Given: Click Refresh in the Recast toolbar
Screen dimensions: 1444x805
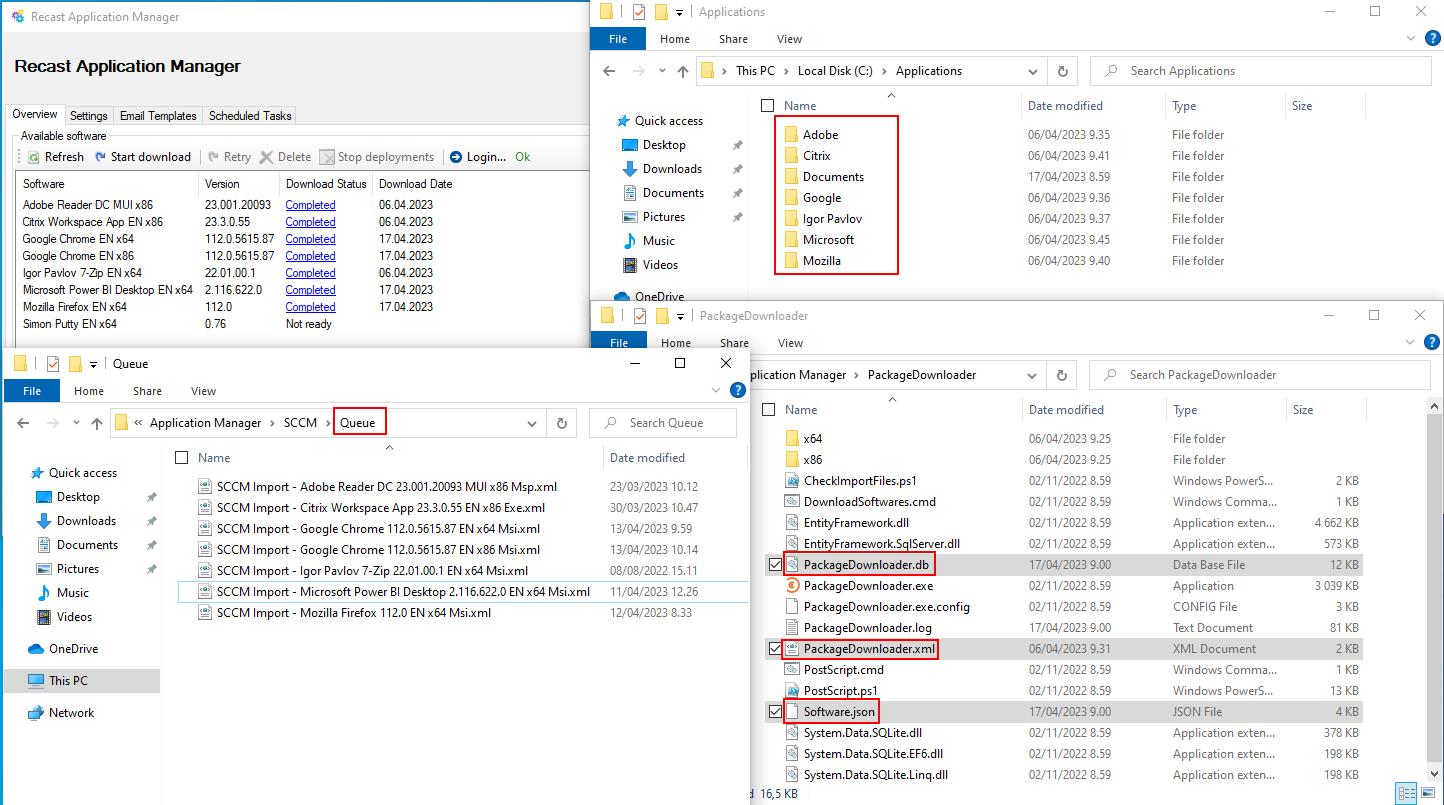Looking at the screenshot, I should click(56, 157).
